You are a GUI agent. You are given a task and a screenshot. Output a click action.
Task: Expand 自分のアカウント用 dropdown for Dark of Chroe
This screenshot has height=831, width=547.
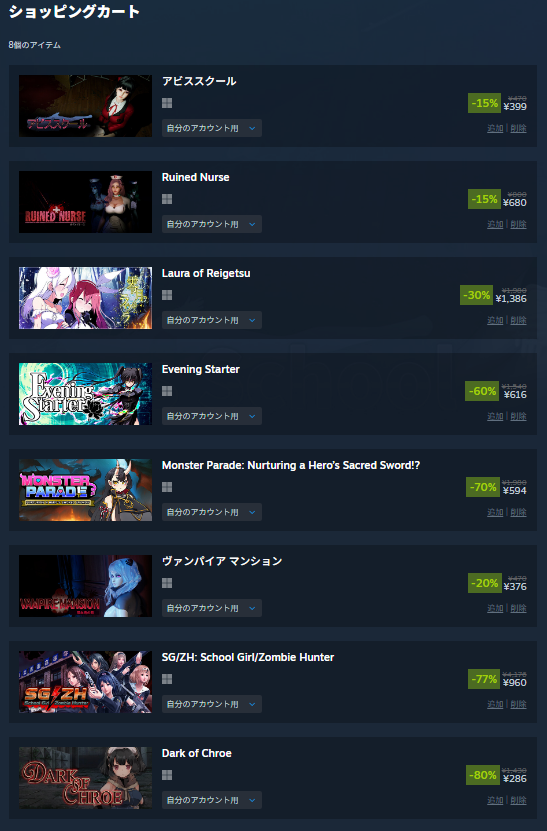211,800
